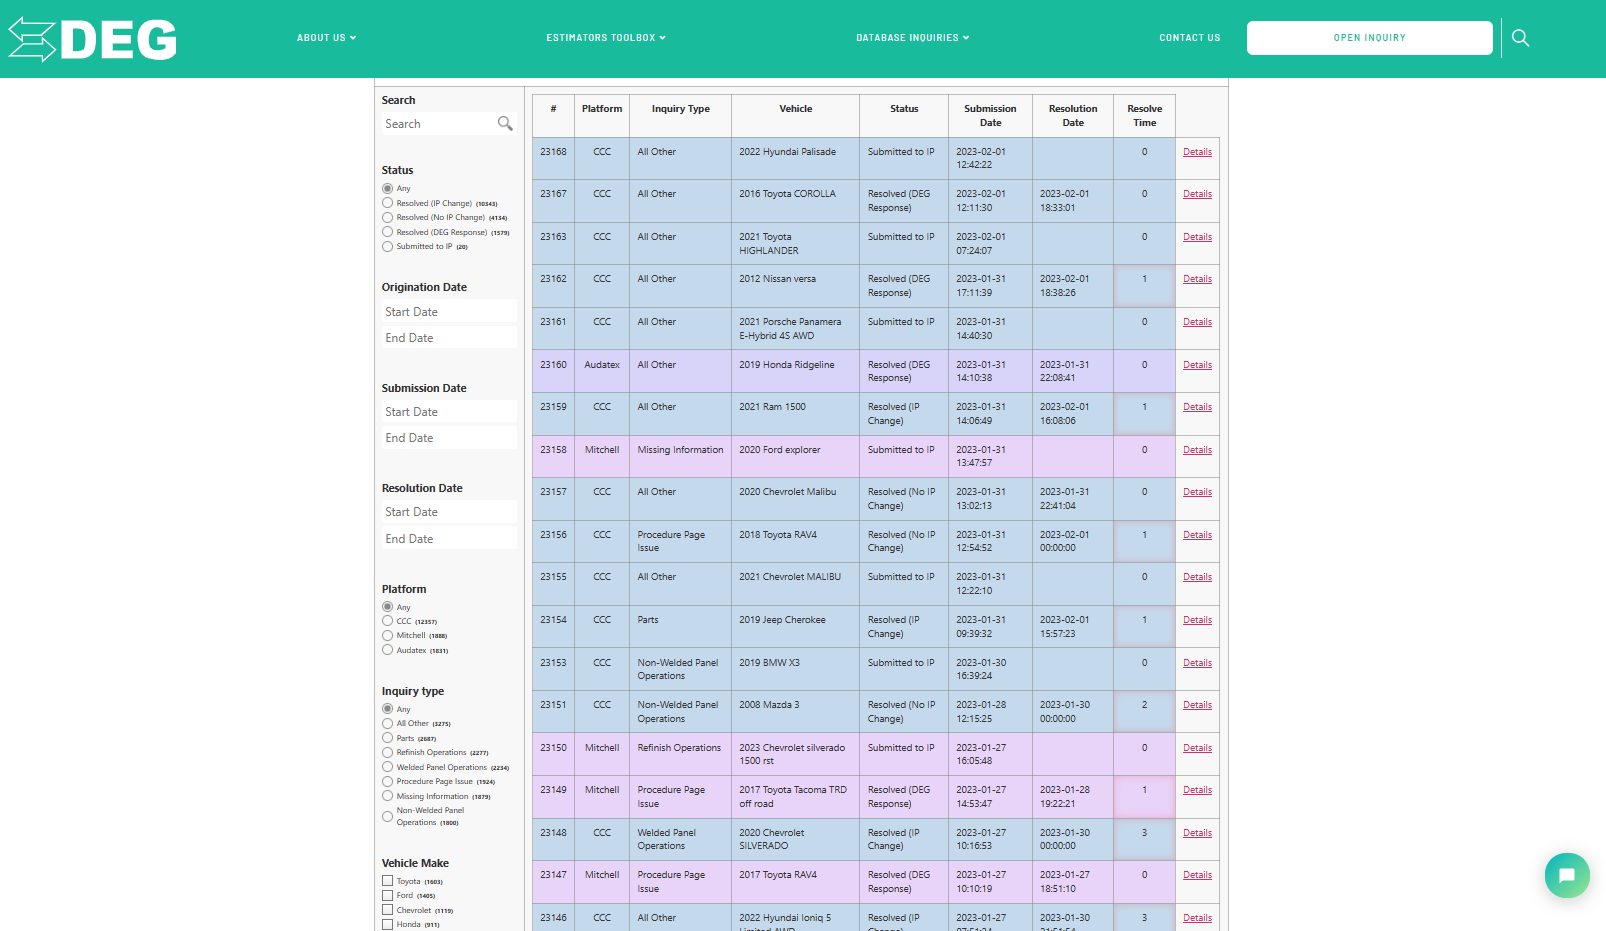The image size is (1606, 931).
Task: Expand the Database Inquiries menu
Action: 913,38
